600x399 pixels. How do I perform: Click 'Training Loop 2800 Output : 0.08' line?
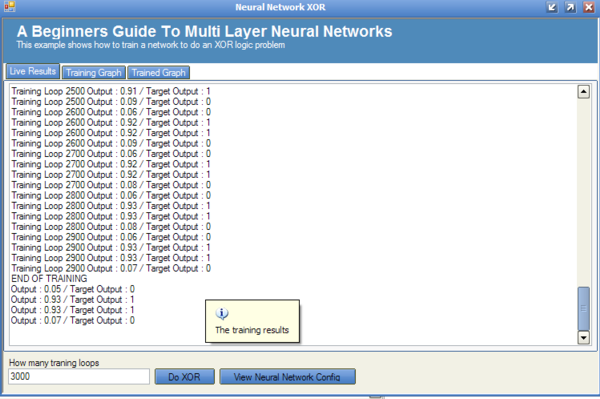tap(111, 226)
